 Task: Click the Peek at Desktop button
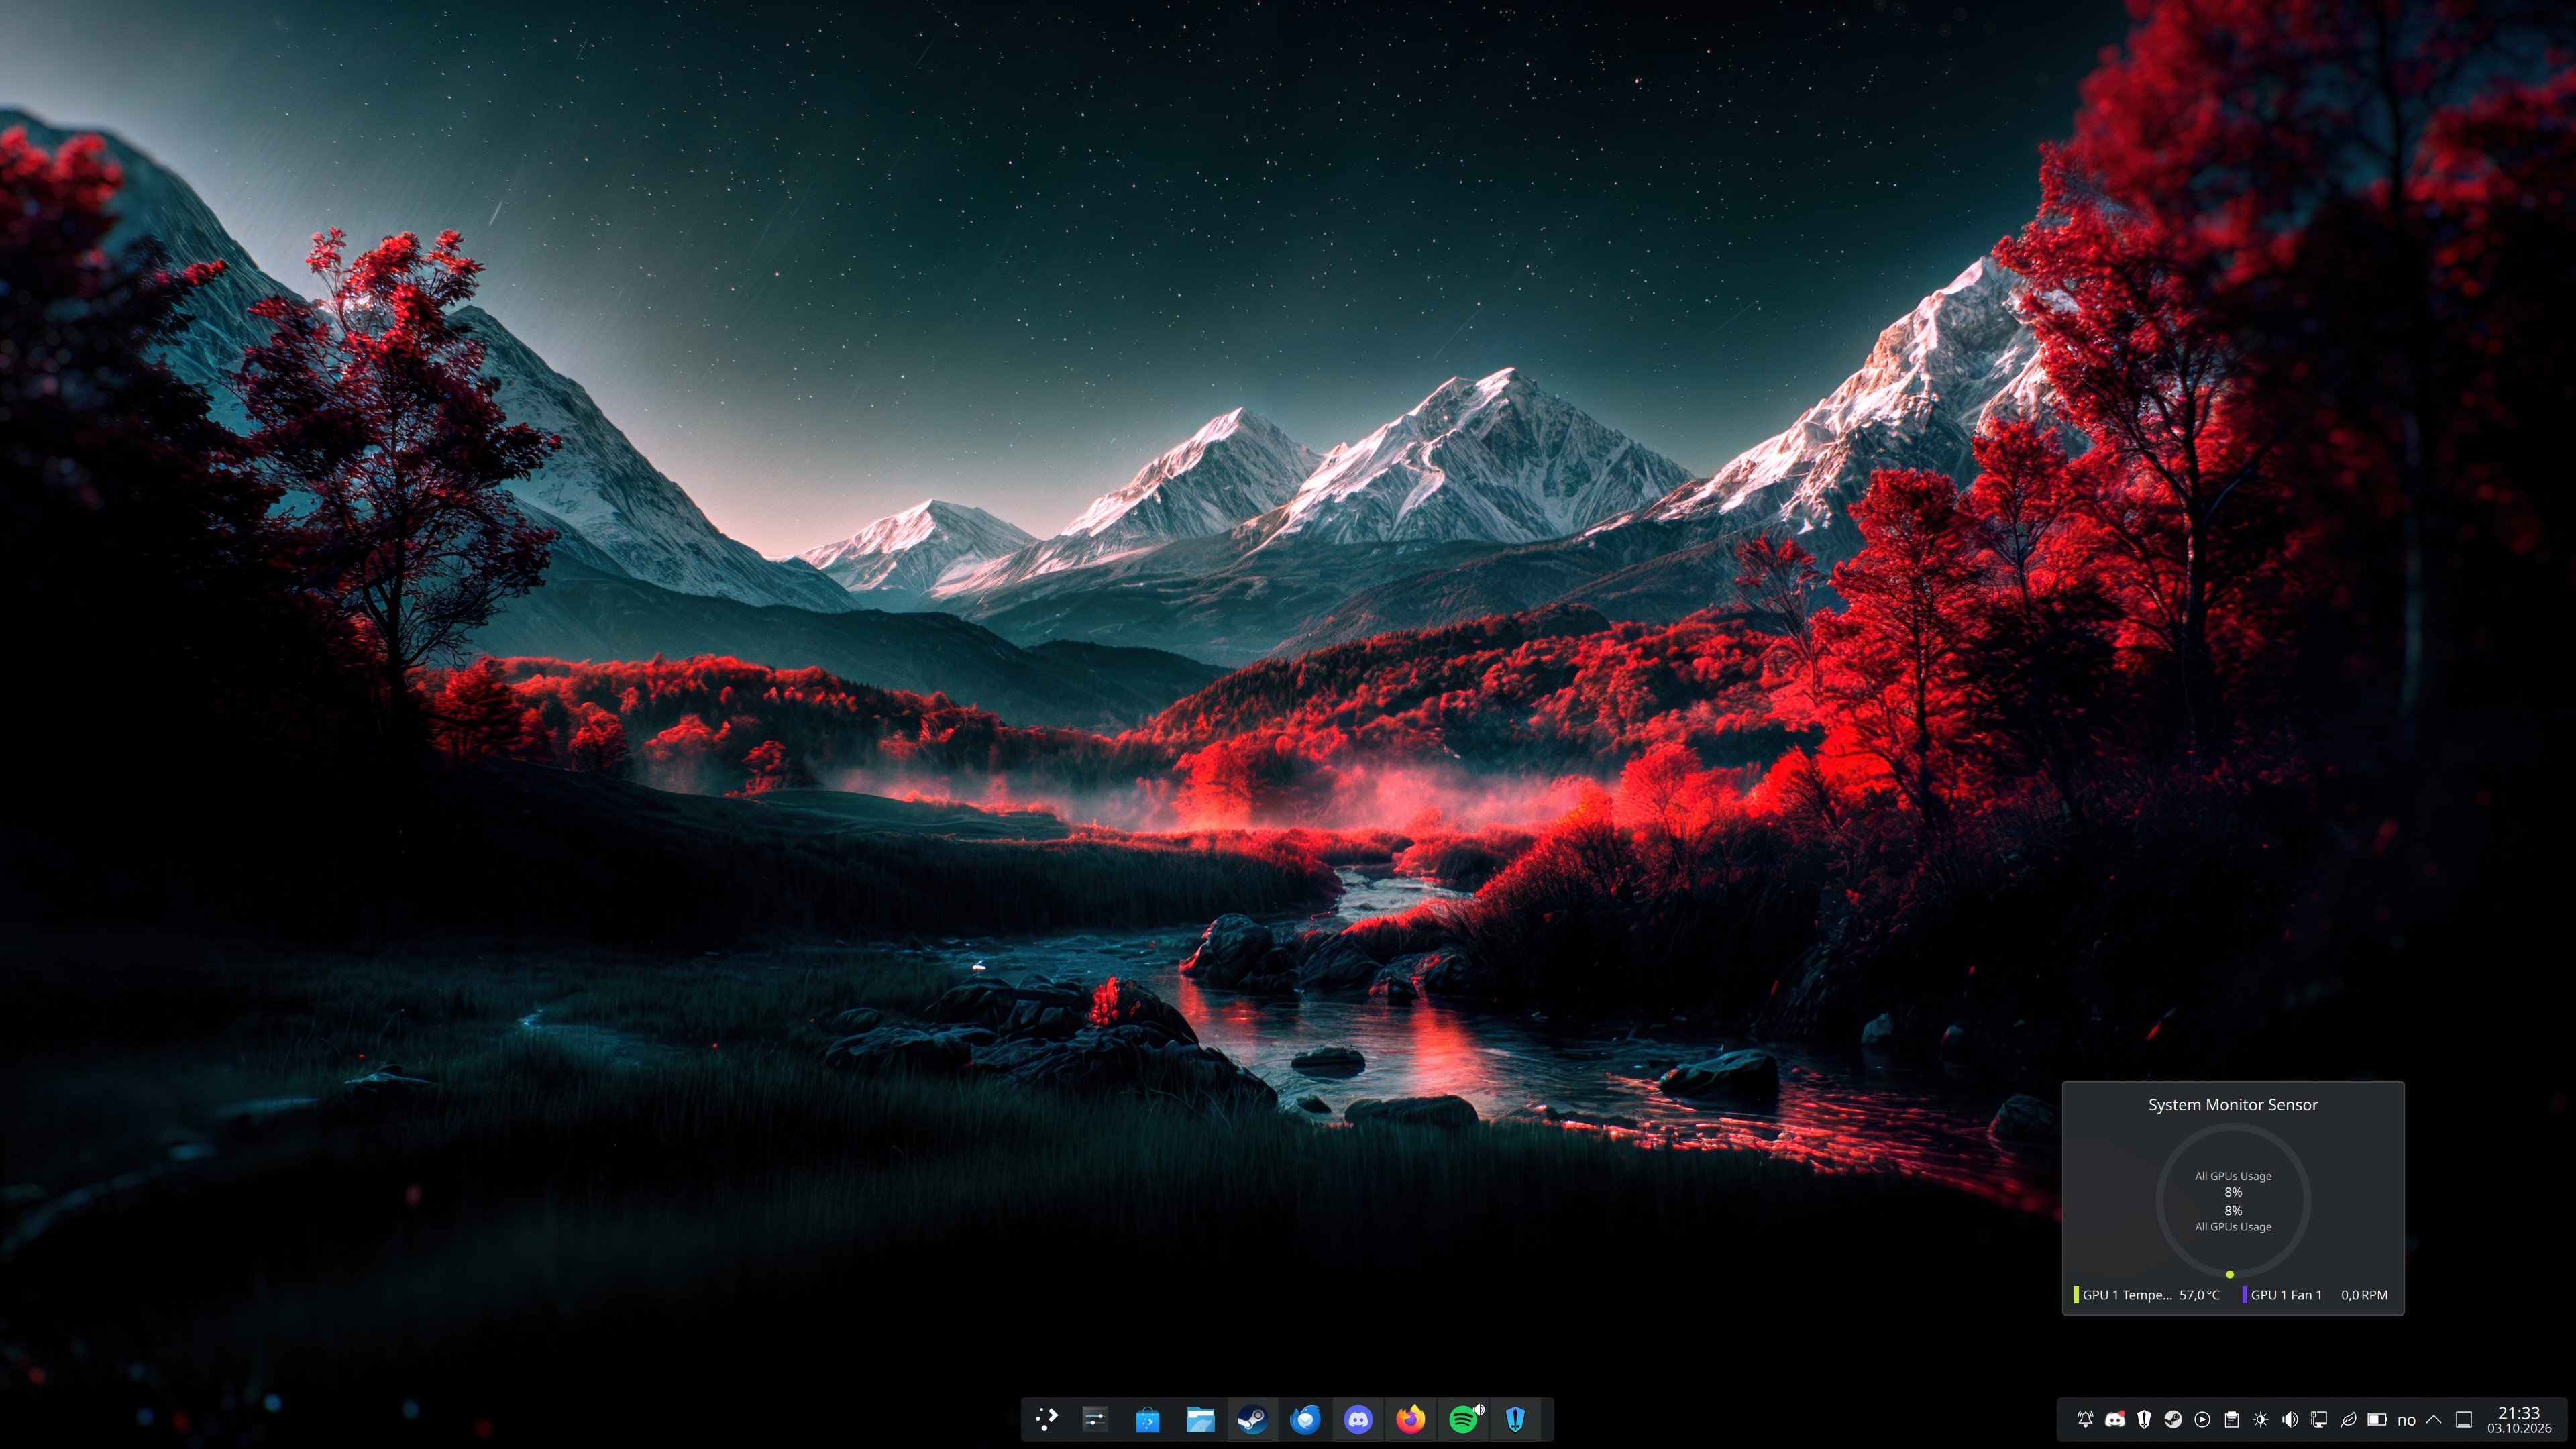click(2464, 1420)
